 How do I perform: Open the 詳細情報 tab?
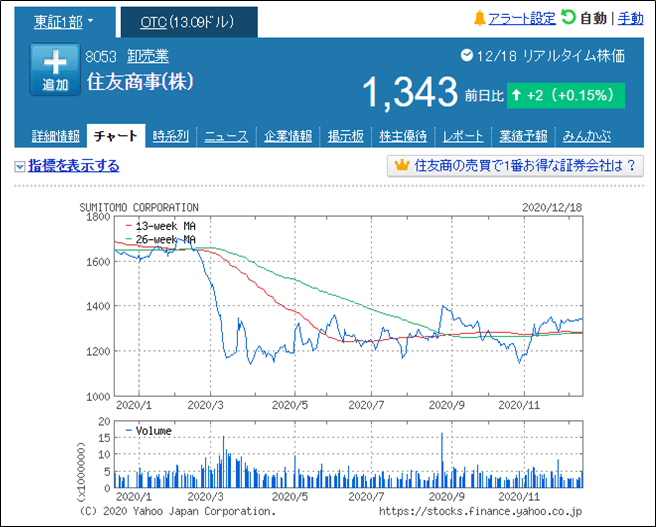coord(56,136)
